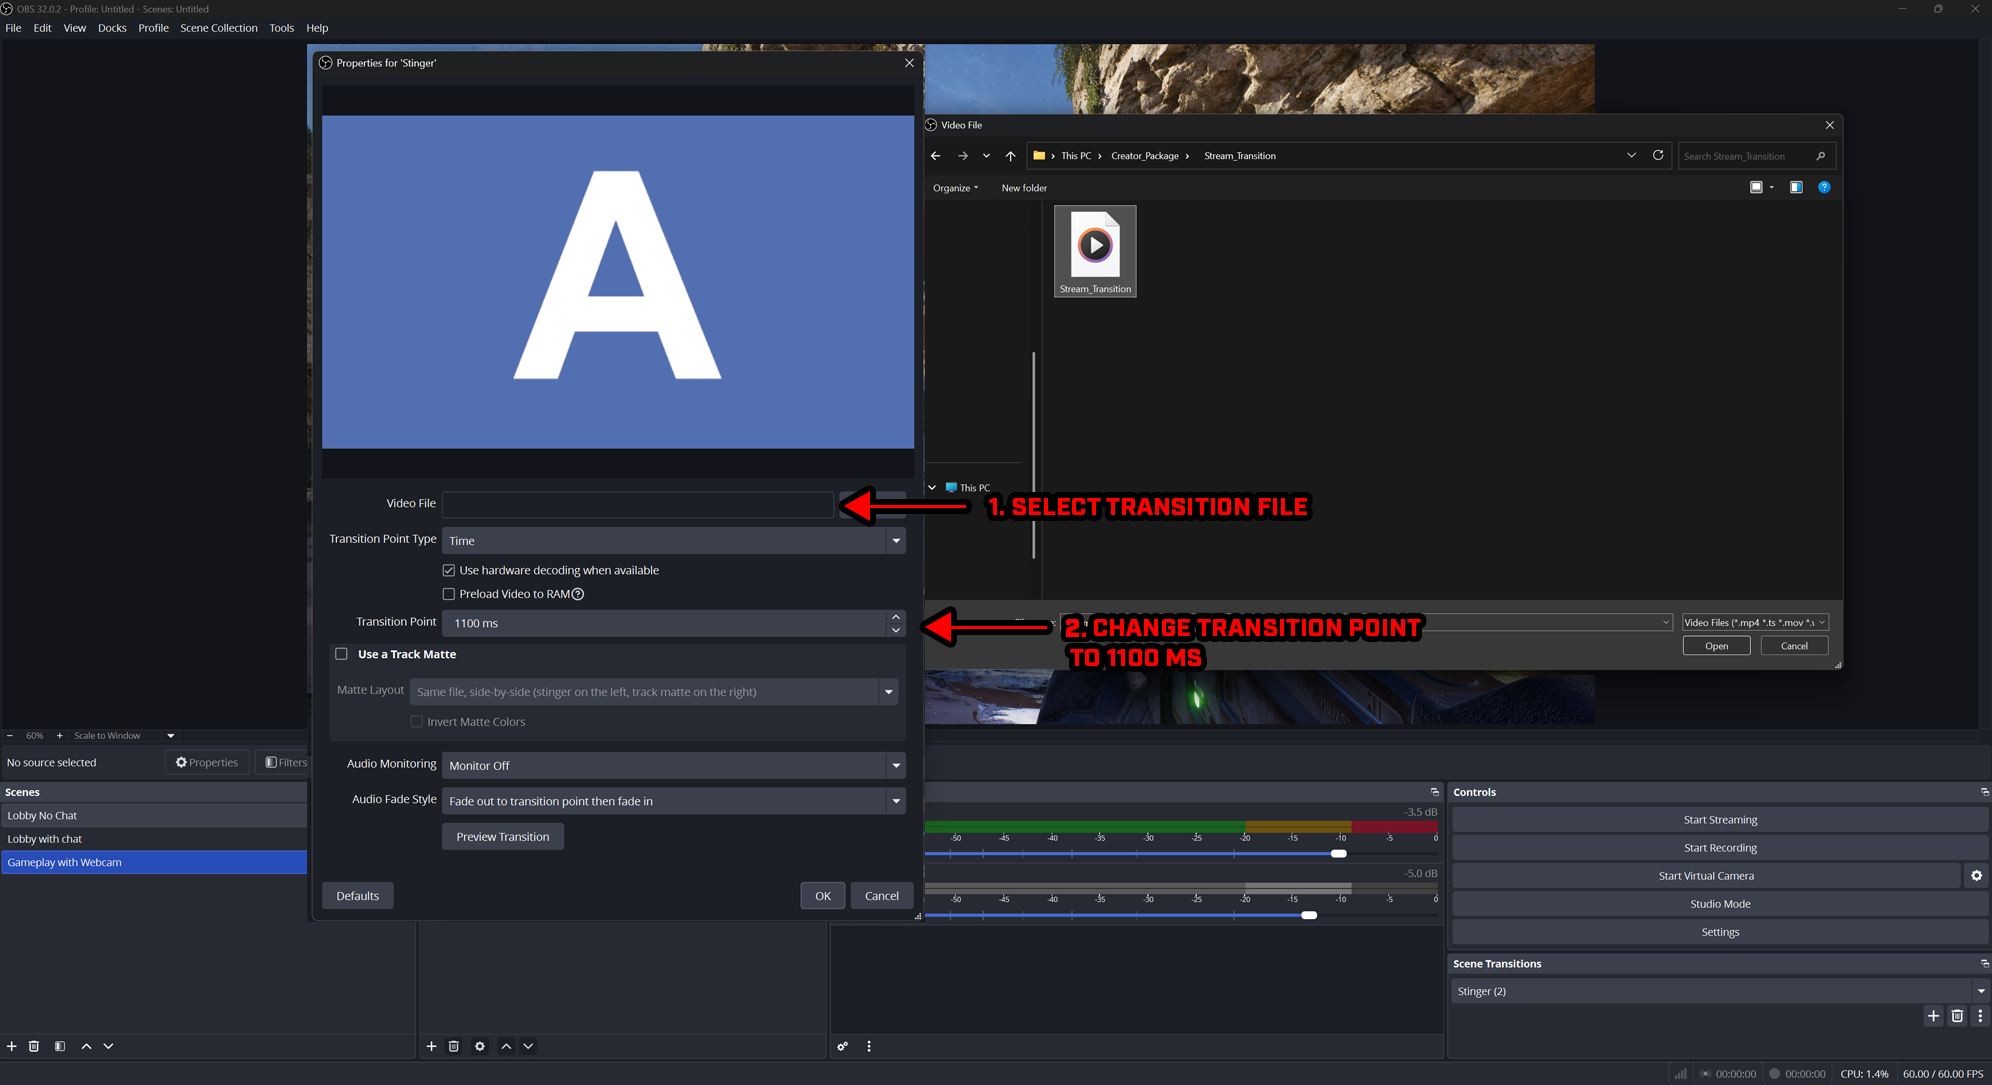This screenshot has width=1992, height=1085.
Task: Remove selected scene using the trash icon
Action: click(34, 1046)
